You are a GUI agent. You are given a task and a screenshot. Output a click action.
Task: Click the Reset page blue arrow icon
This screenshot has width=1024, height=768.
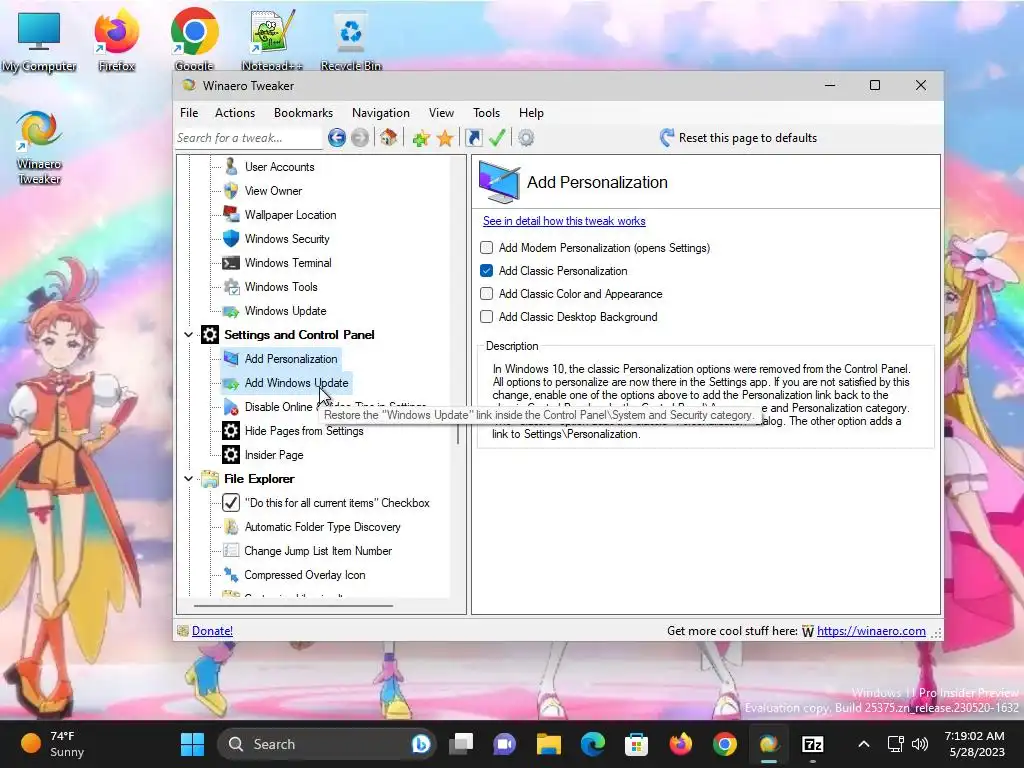pos(666,138)
